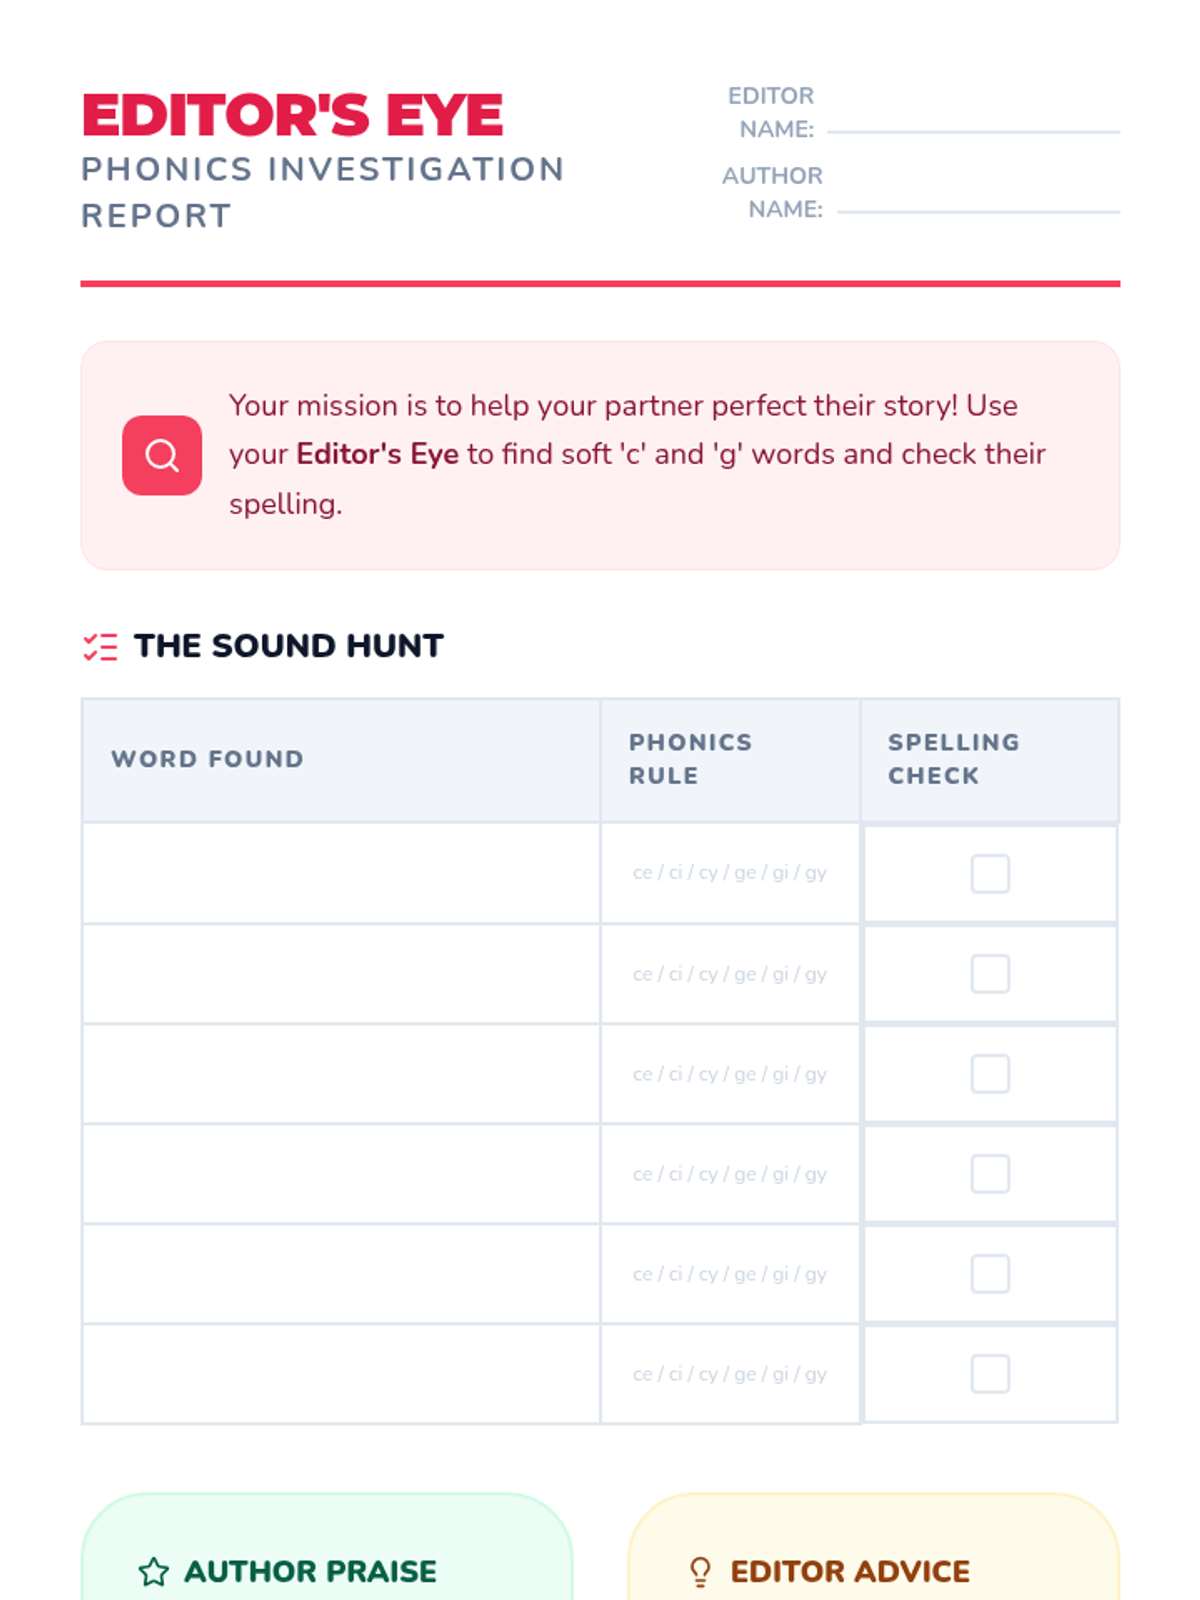Click the first Word Found cell
The height and width of the screenshot is (1600, 1200).
point(341,873)
